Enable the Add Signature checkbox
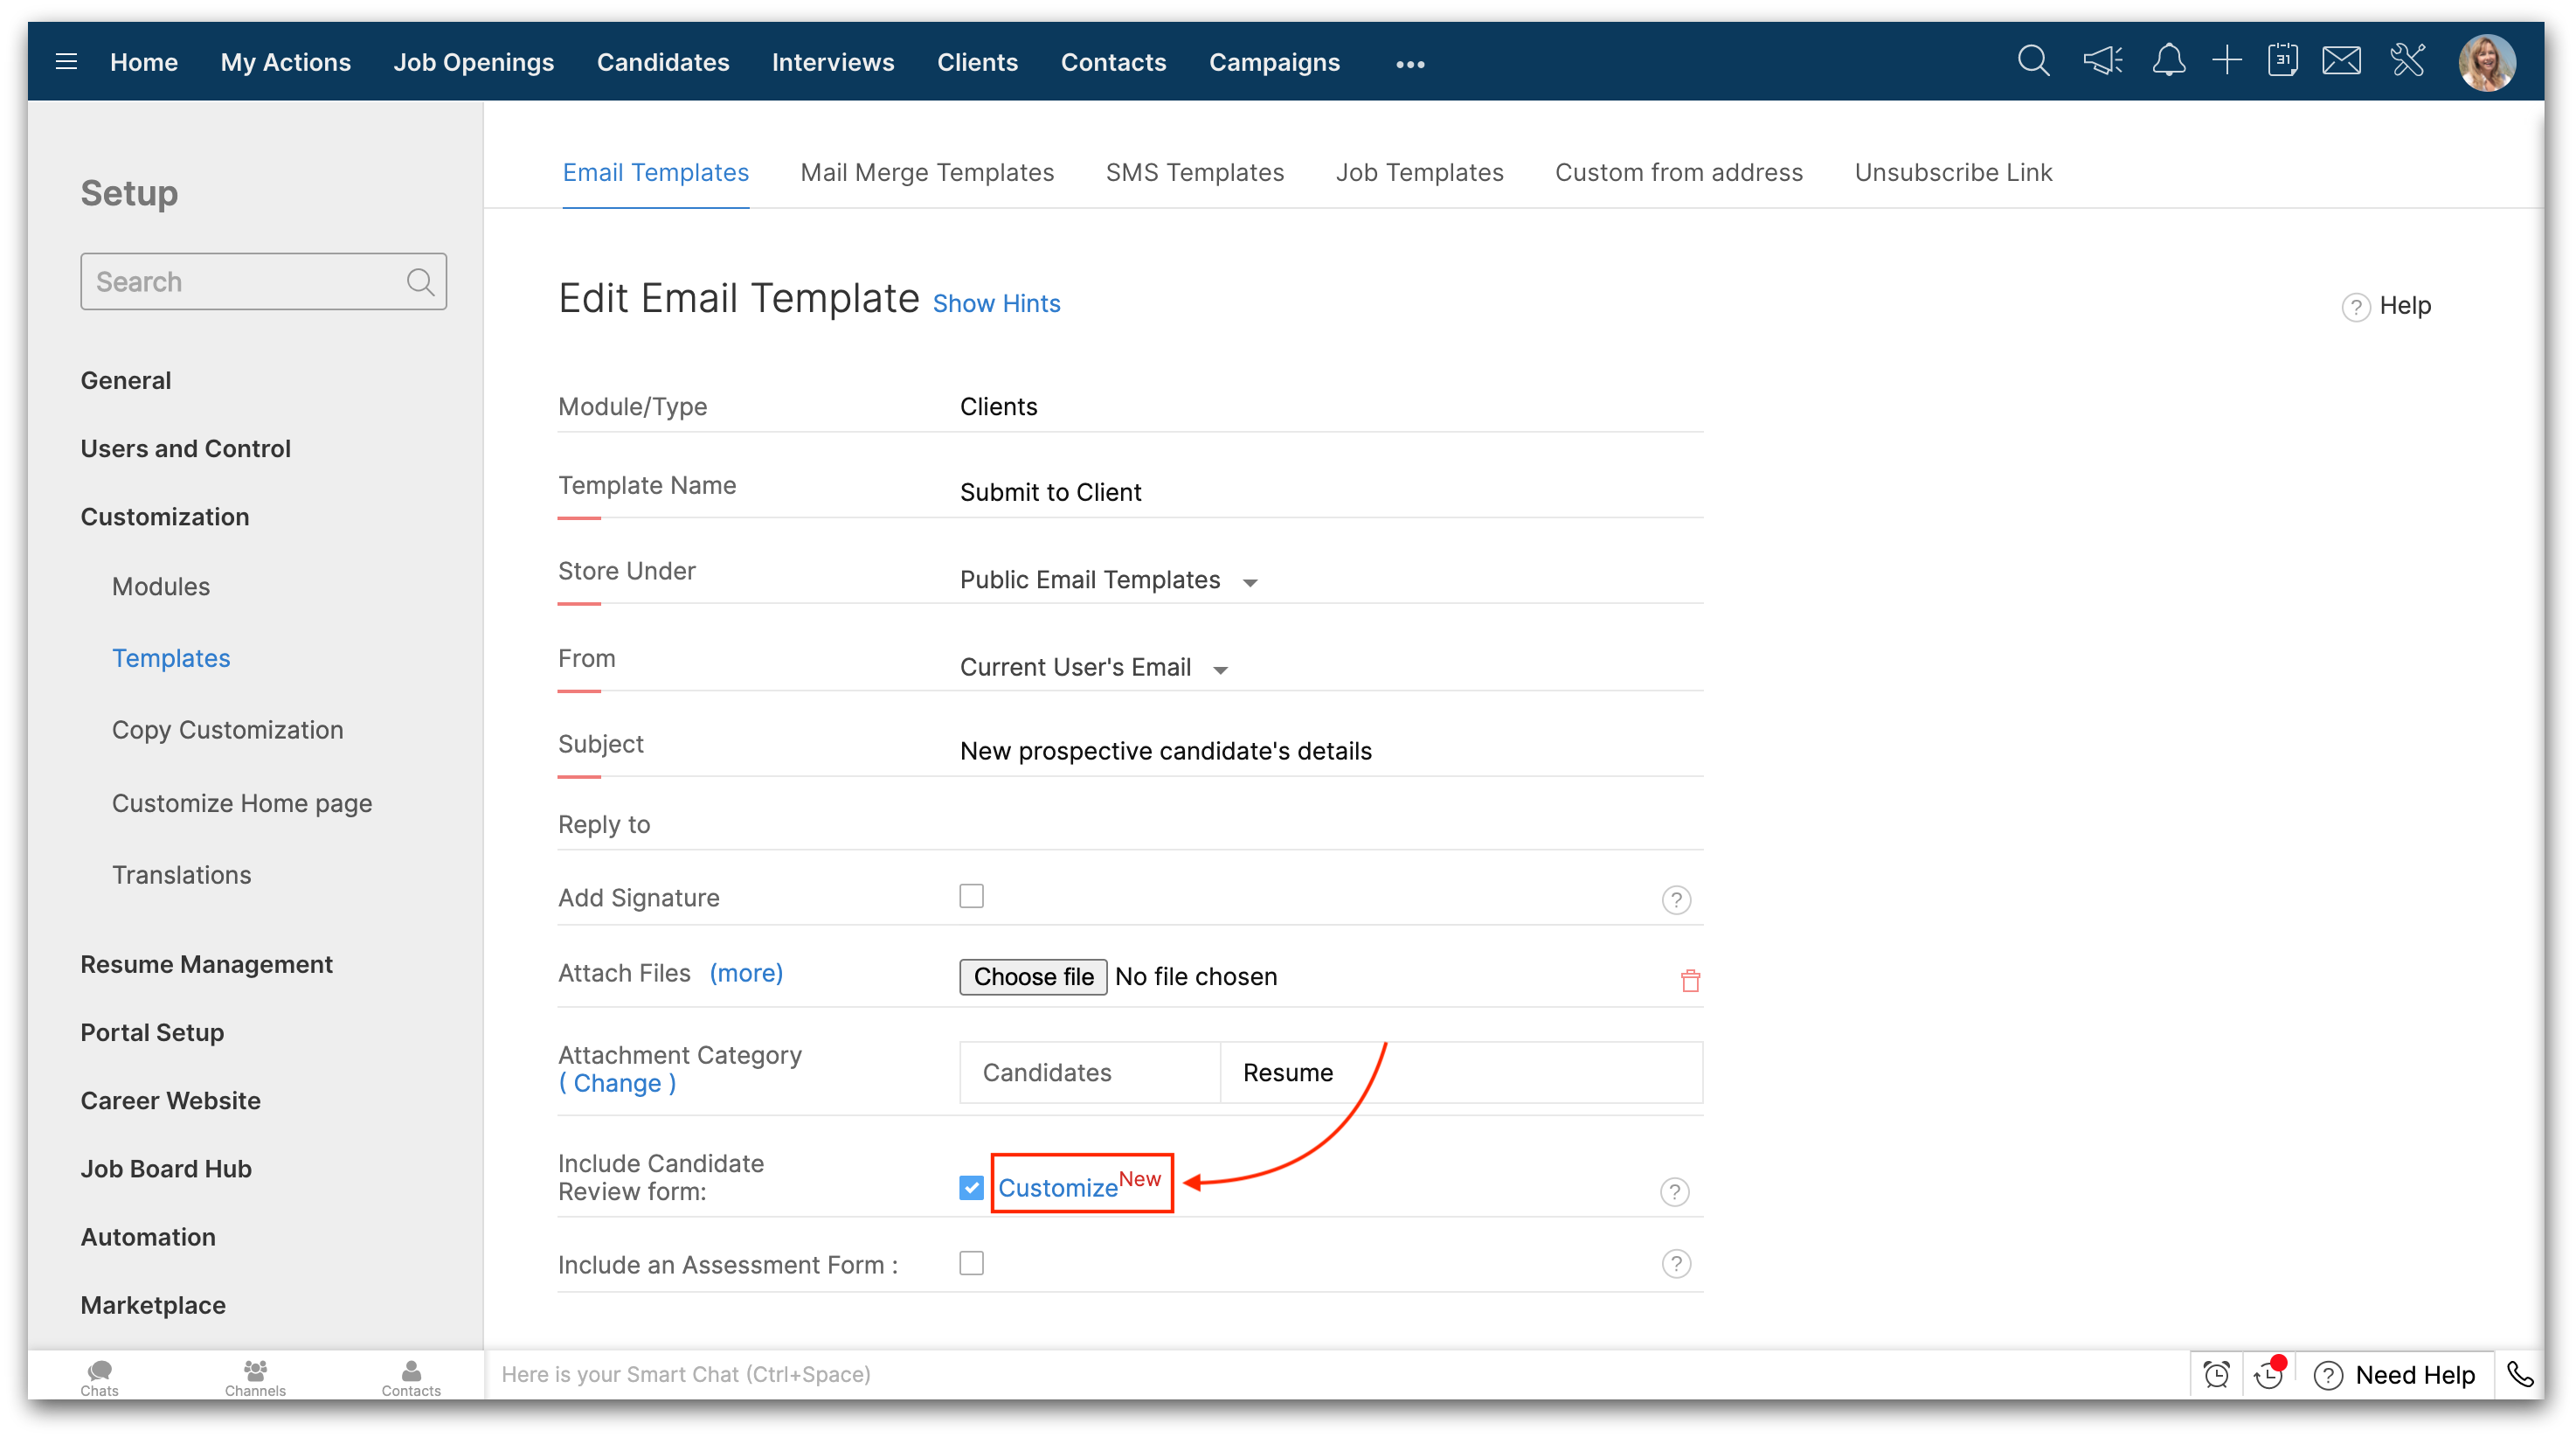This screenshot has height=1437, width=2576. 971,896
